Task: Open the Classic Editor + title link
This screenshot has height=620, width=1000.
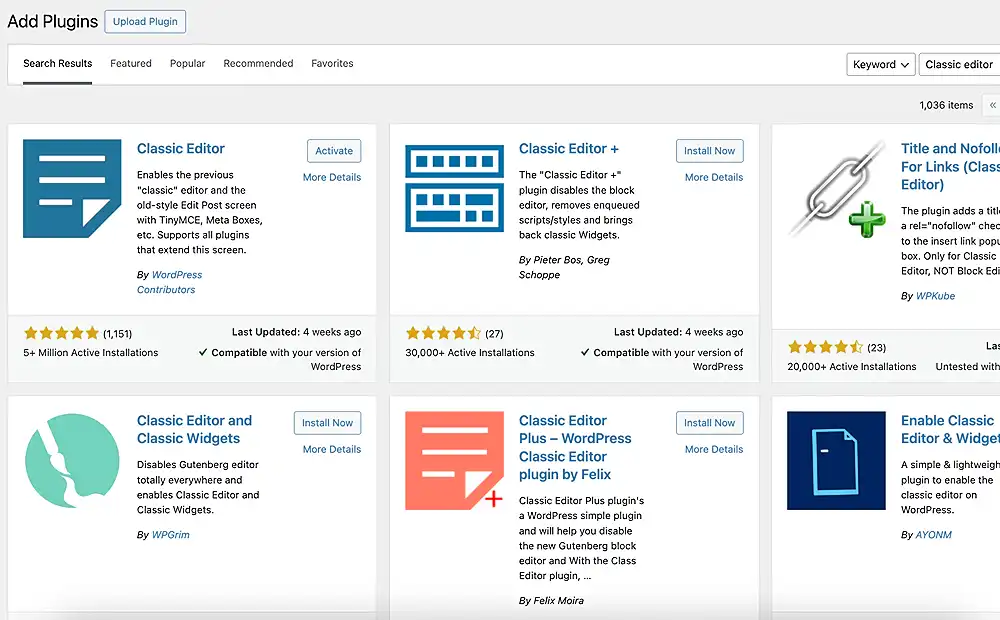Action: tap(569, 149)
